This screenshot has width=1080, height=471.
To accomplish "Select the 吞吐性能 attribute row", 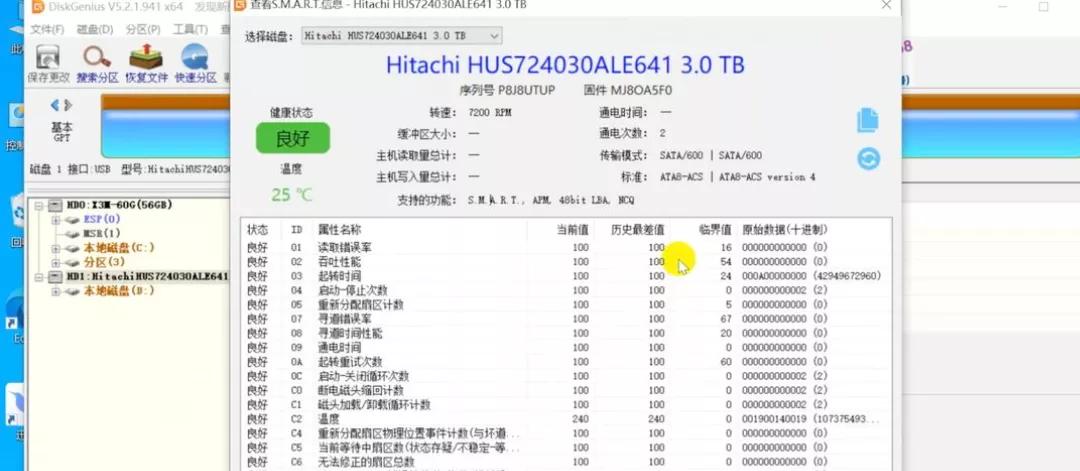I will [565, 262].
